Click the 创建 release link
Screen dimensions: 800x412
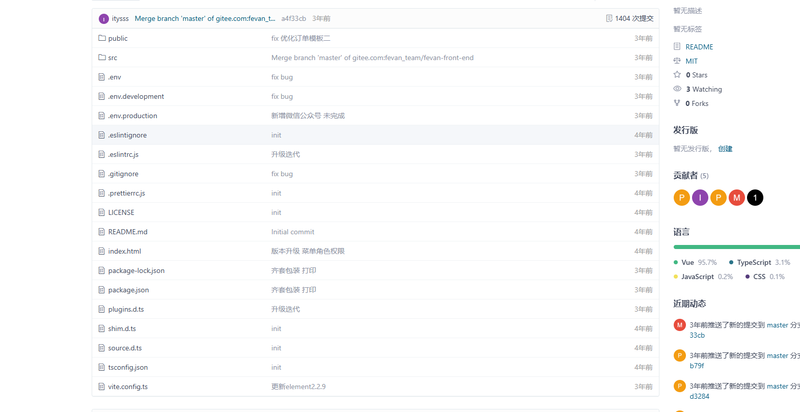click(x=725, y=149)
